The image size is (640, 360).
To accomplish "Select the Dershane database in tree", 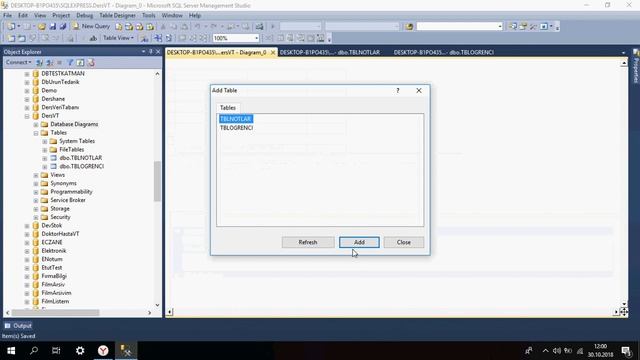I will click(53, 99).
